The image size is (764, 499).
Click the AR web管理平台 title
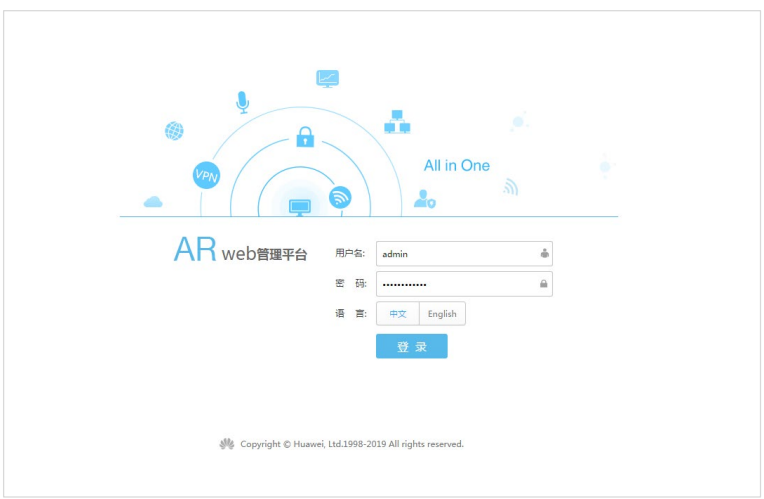(240, 250)
